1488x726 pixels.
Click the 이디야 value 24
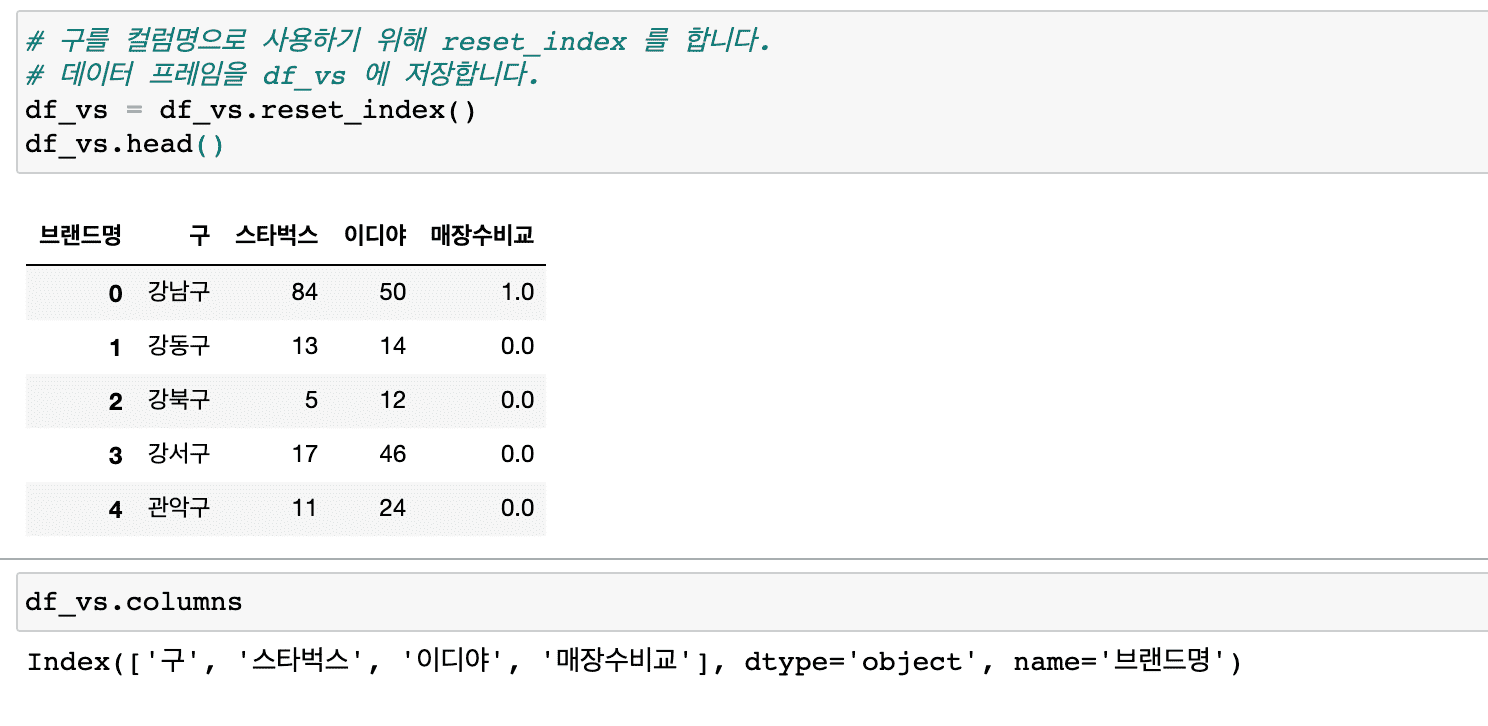[392, 508]
